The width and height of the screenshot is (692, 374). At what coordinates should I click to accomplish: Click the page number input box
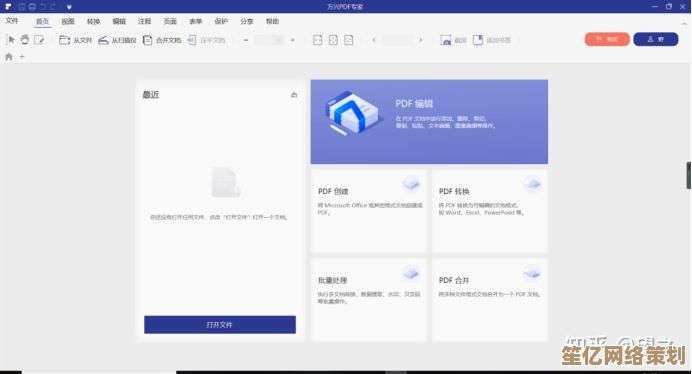(397, 40)
